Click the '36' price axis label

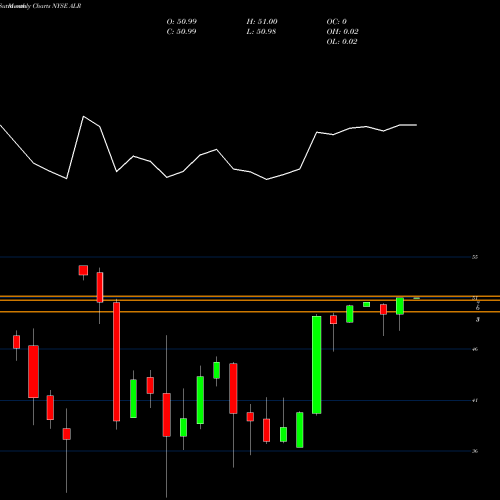point(475,451)
